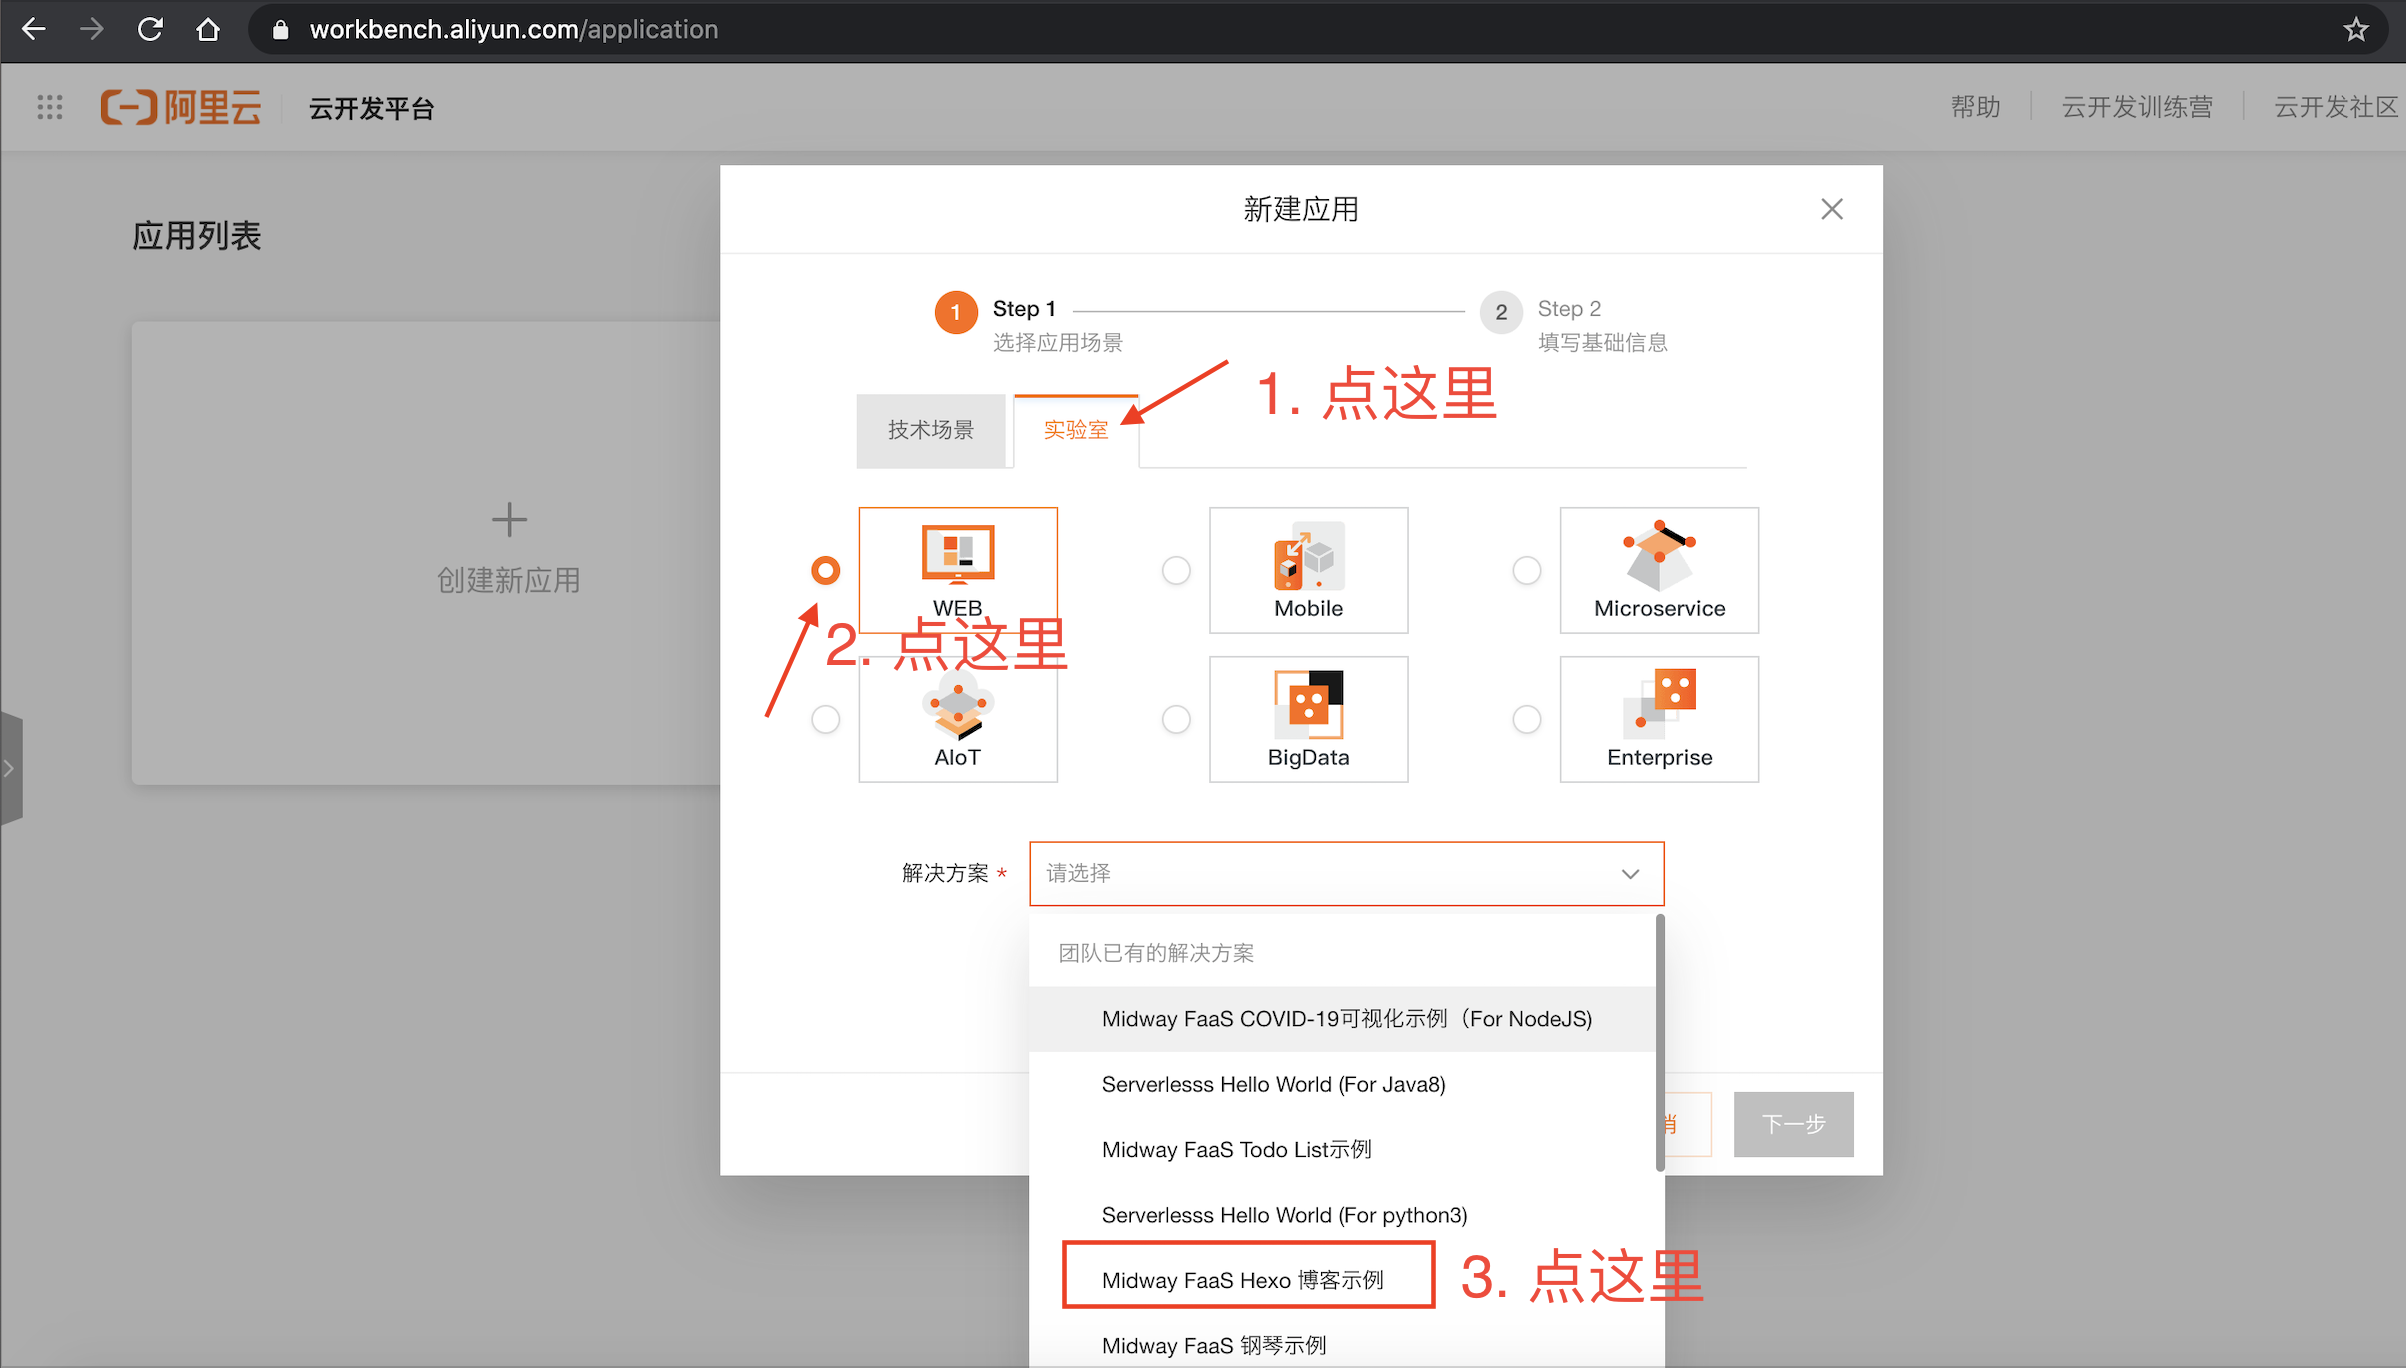Click the 解决方案 dropdown chevron
Image resolution: width=2406 pixels, height=1368 pixels.
click(1630, 874)
